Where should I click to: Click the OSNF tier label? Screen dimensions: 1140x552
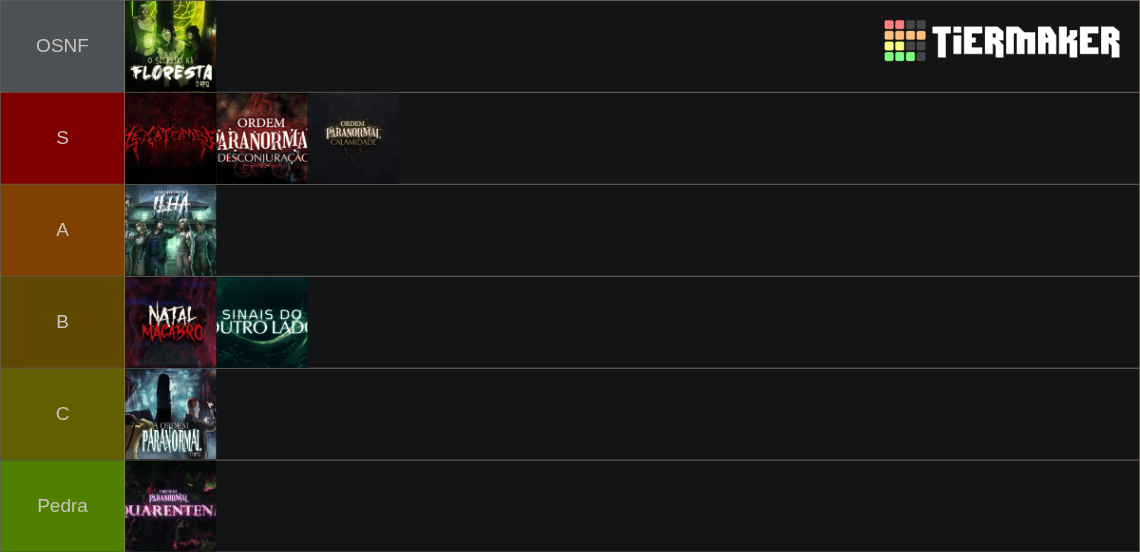pos(63,46)
